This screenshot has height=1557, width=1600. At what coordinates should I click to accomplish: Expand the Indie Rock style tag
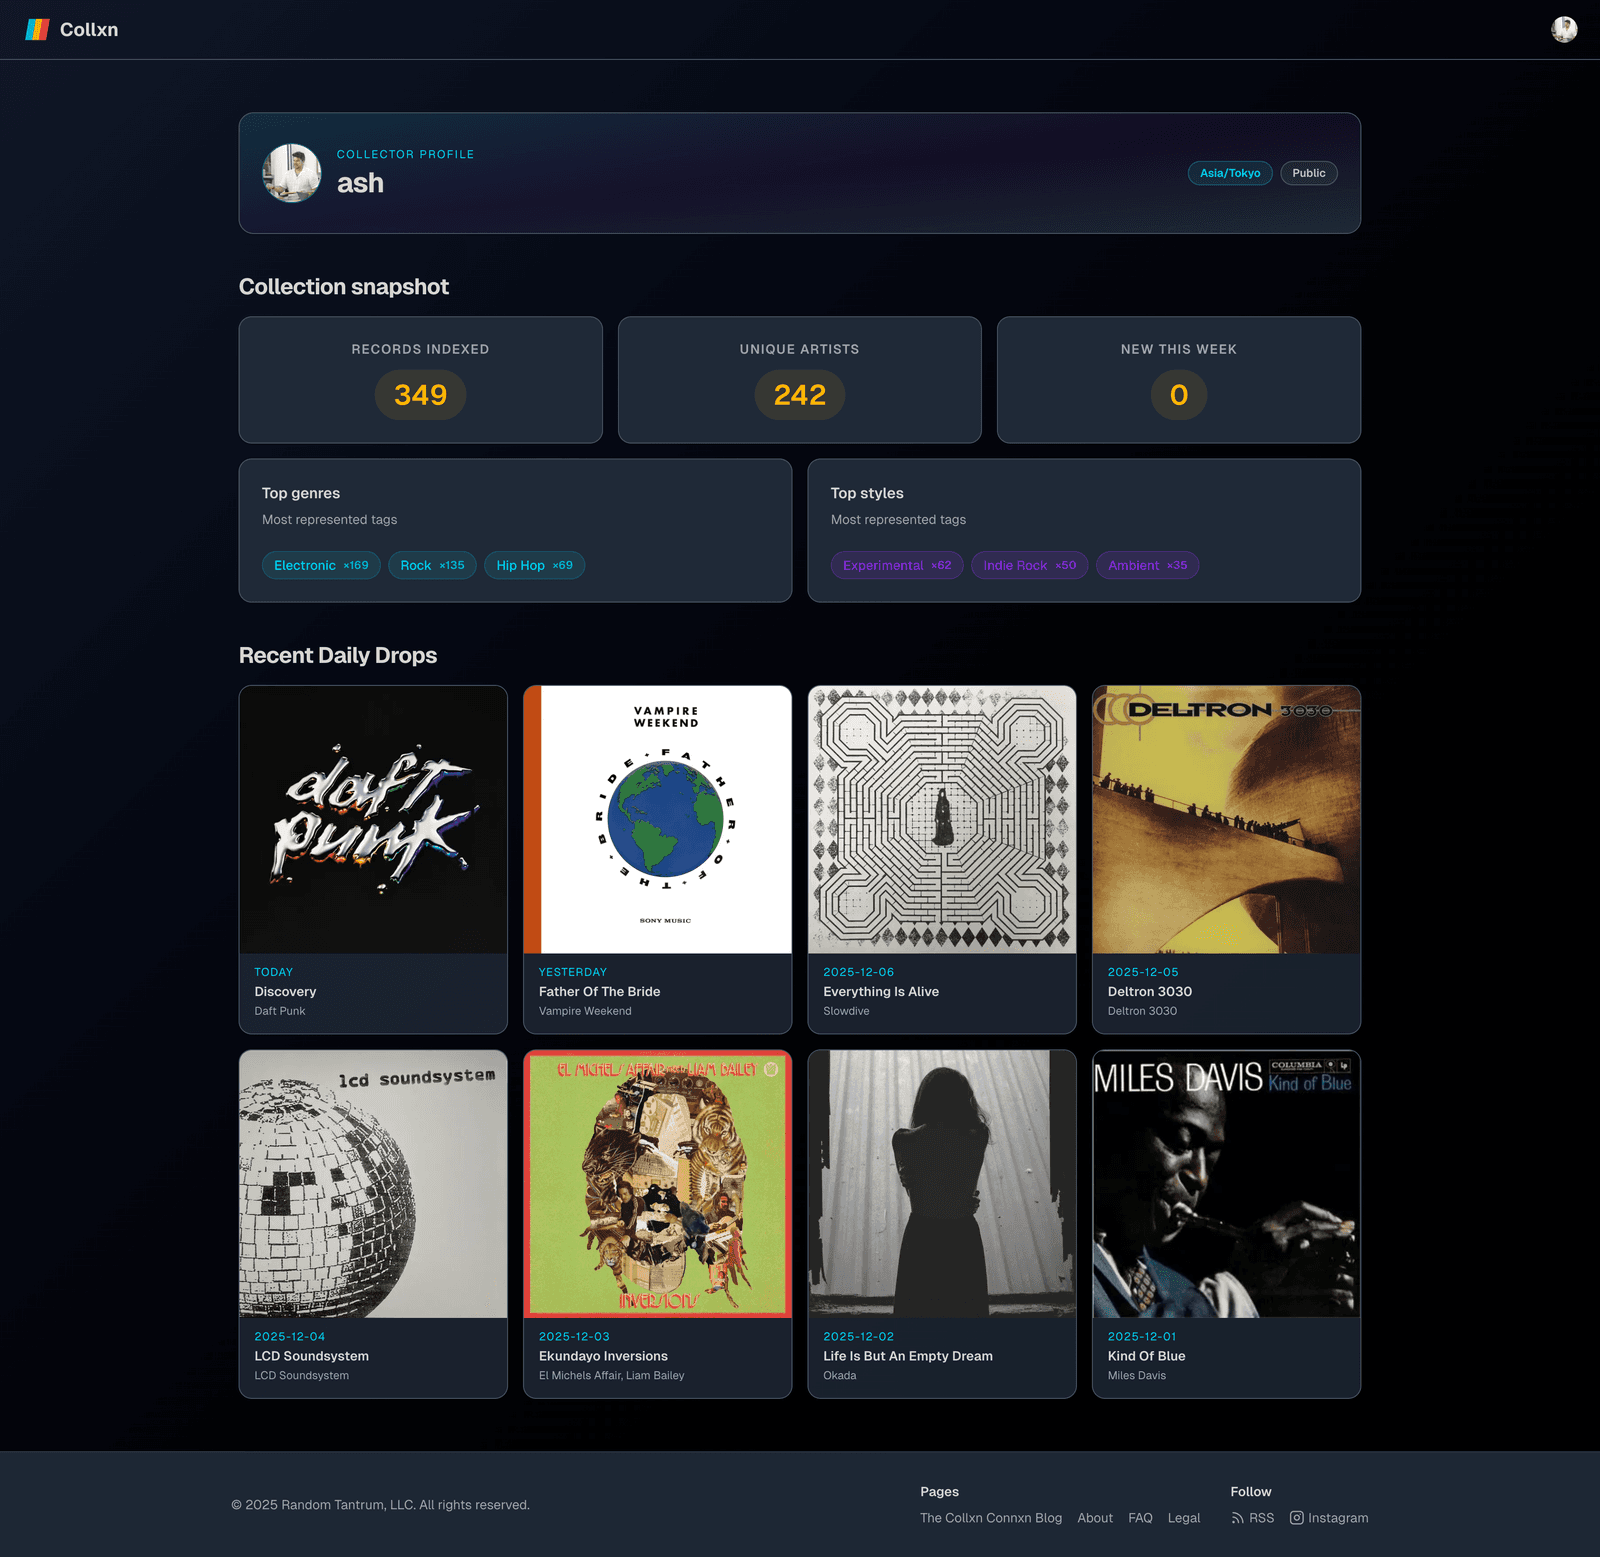[x=1029, y=565]
